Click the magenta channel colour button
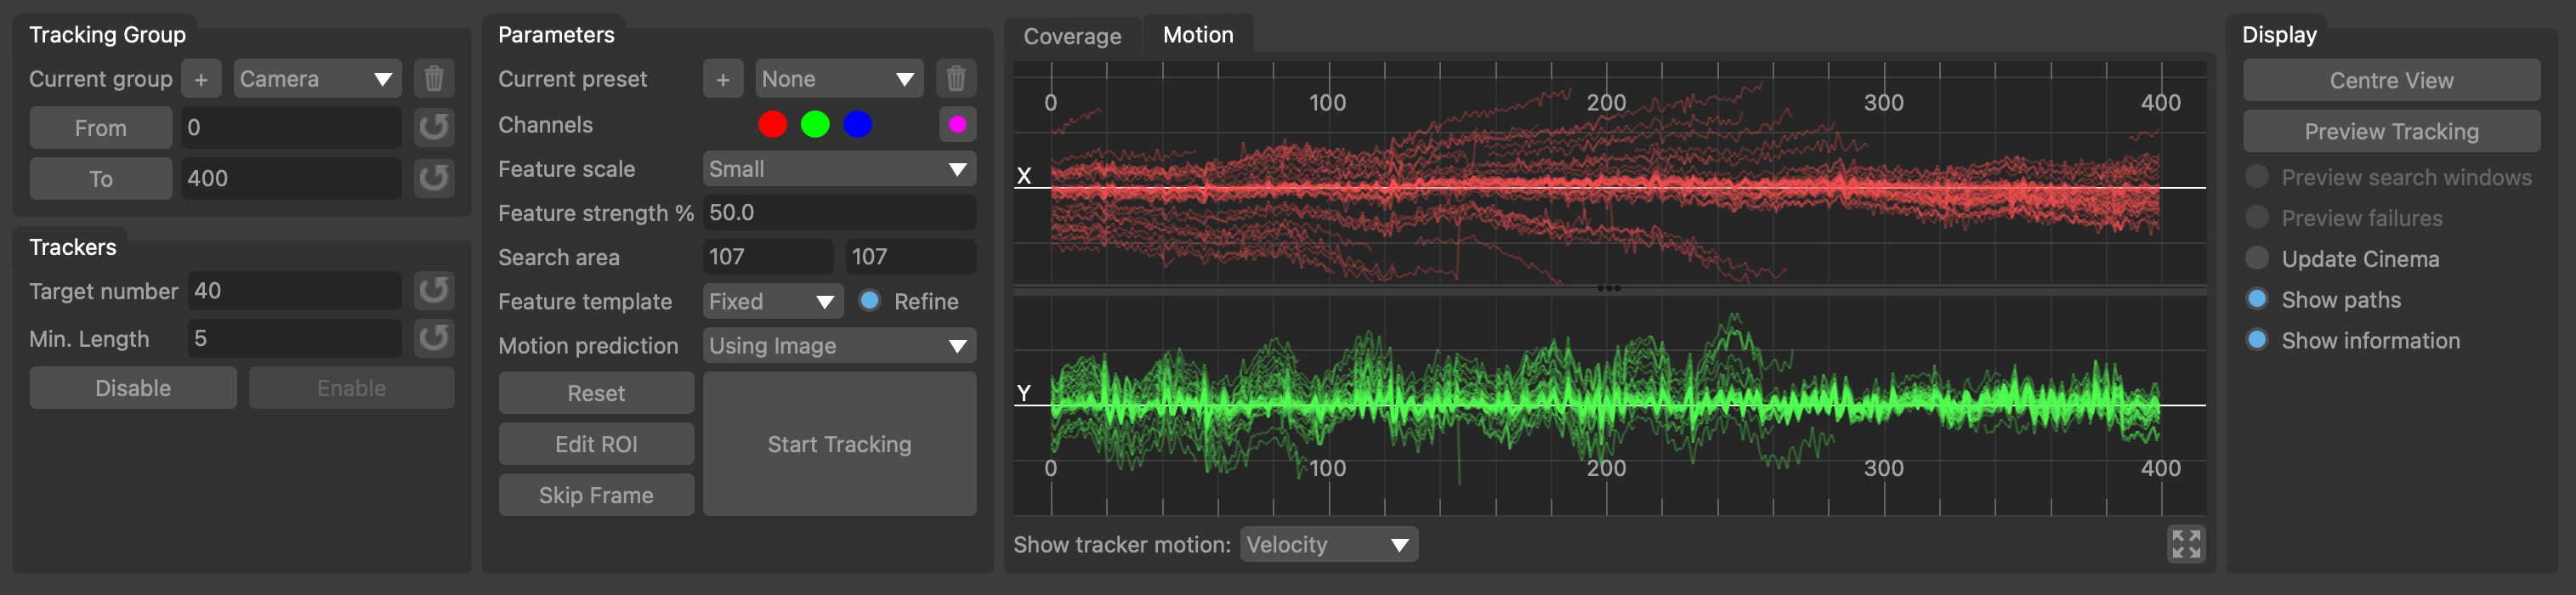The width and height of the screenshot is (2576, 595). pos(957,125)
